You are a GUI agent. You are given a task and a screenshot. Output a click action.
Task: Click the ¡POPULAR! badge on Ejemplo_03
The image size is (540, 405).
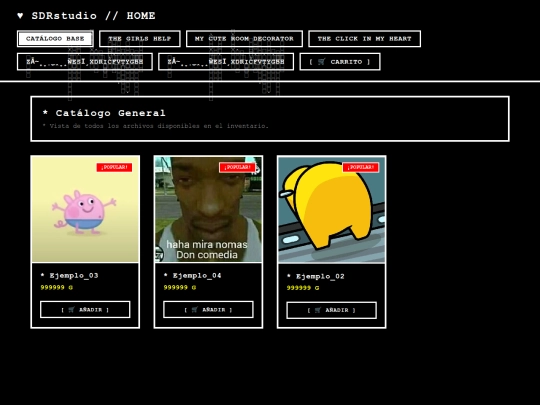(114, 167)
